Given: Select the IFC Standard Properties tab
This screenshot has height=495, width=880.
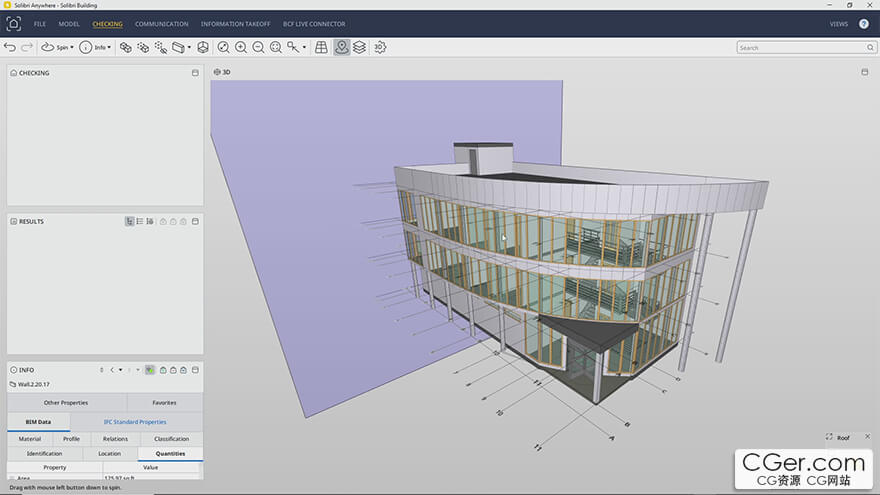Looking at the screenshot, I should [x=135, y=422].
